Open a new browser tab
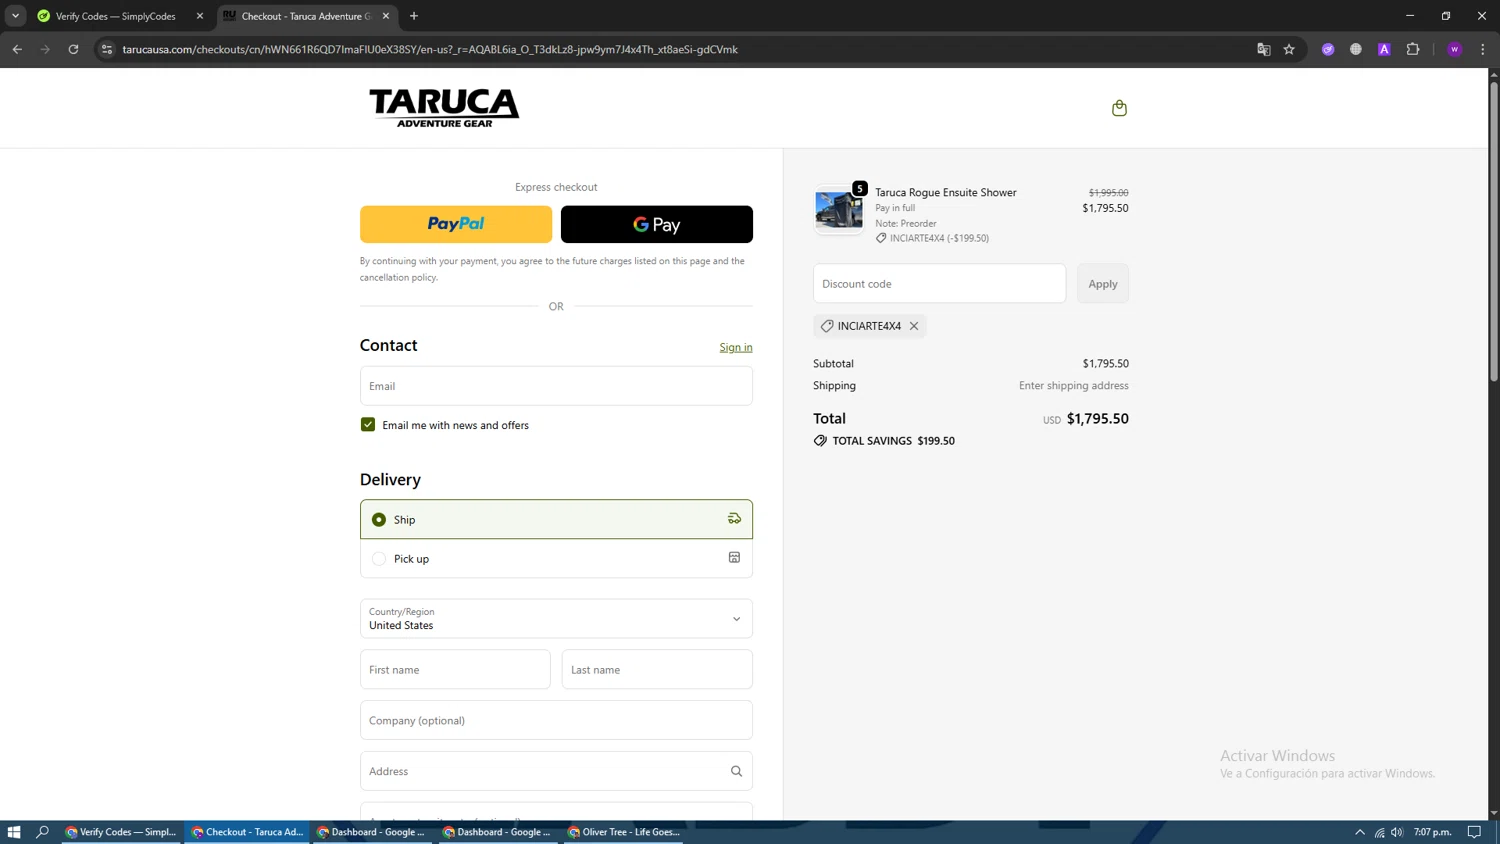Image resolution: width=1500 pixels, height=844 pixels. tap(414, 16)
